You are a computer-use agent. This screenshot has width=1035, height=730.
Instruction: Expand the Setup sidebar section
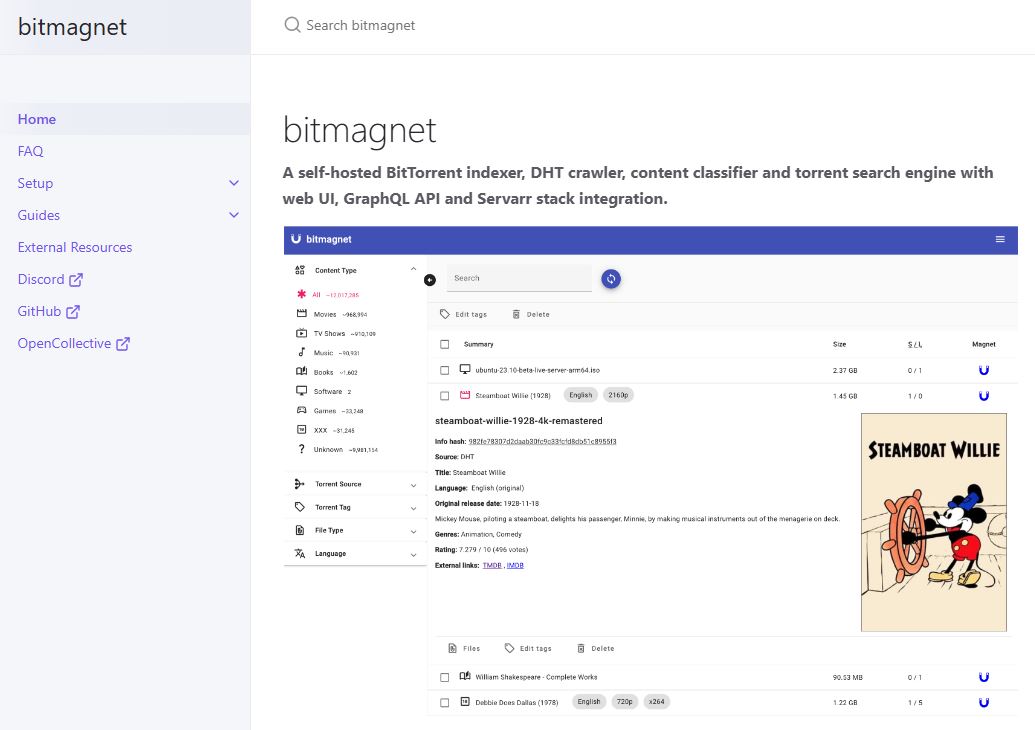(35, 183)
